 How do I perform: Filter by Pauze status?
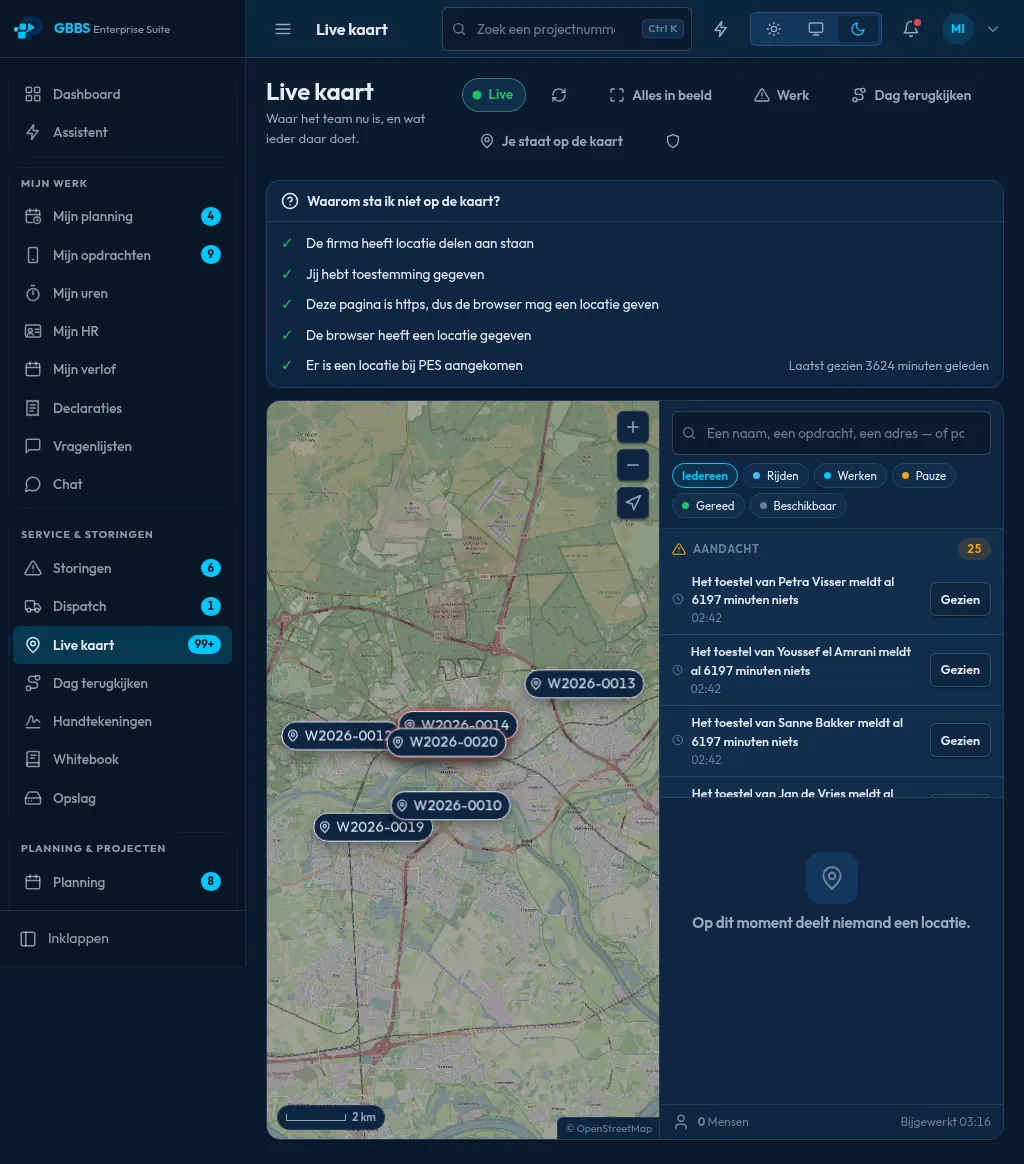click(x=923, y=476)
